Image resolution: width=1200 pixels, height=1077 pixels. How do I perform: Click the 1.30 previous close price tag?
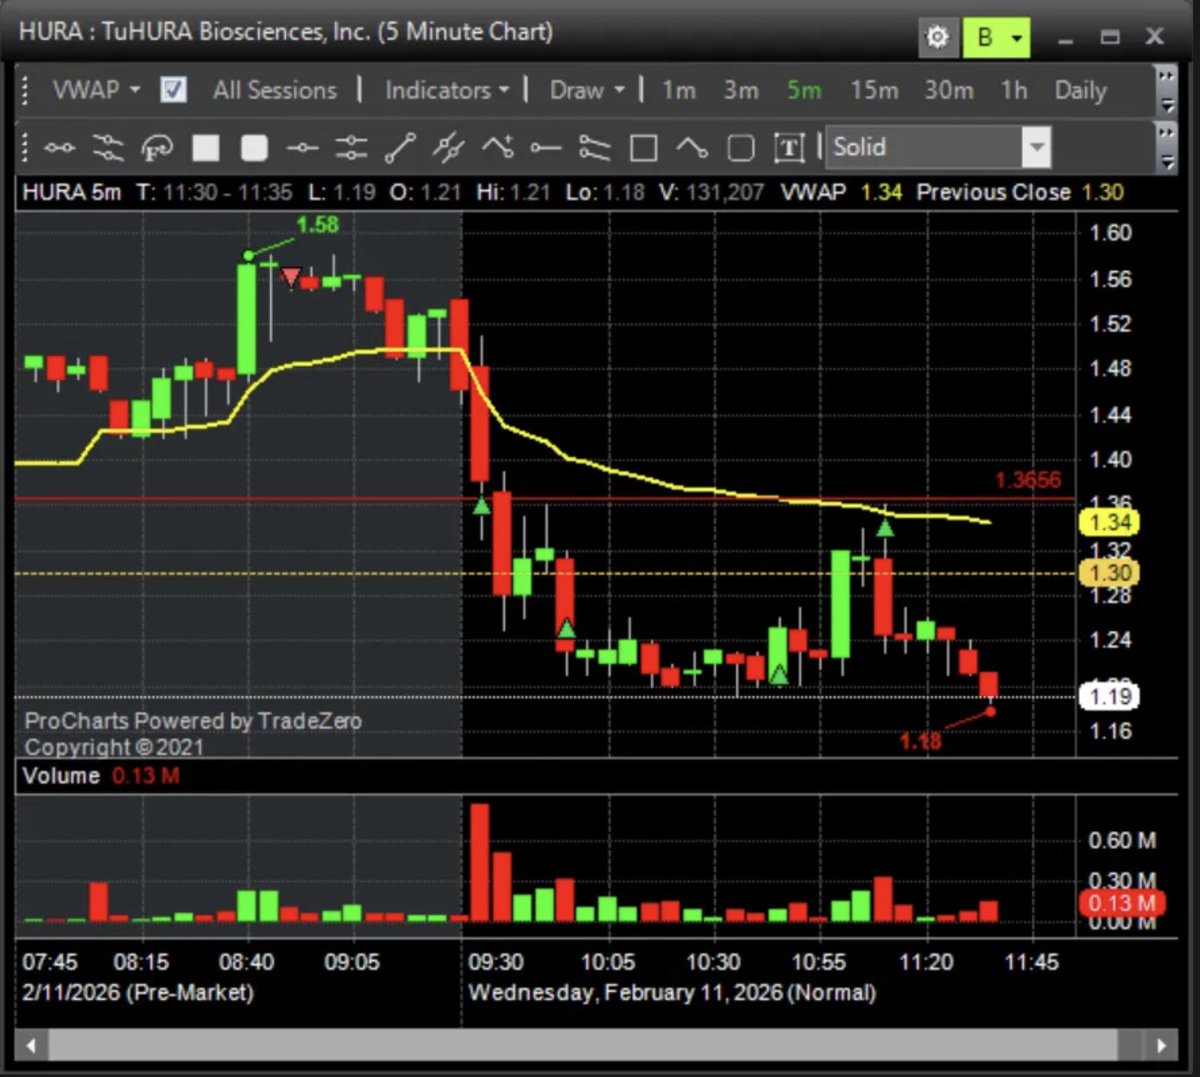pos(1110,573)
